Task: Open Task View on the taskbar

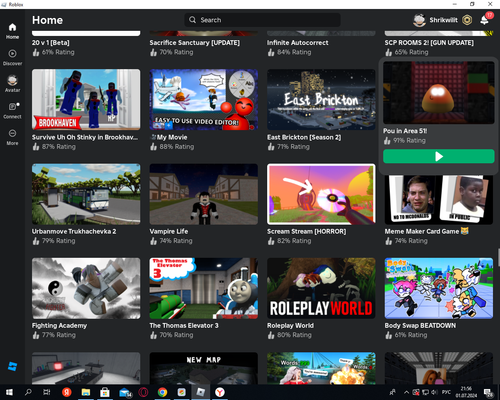Action: [47, 392]
